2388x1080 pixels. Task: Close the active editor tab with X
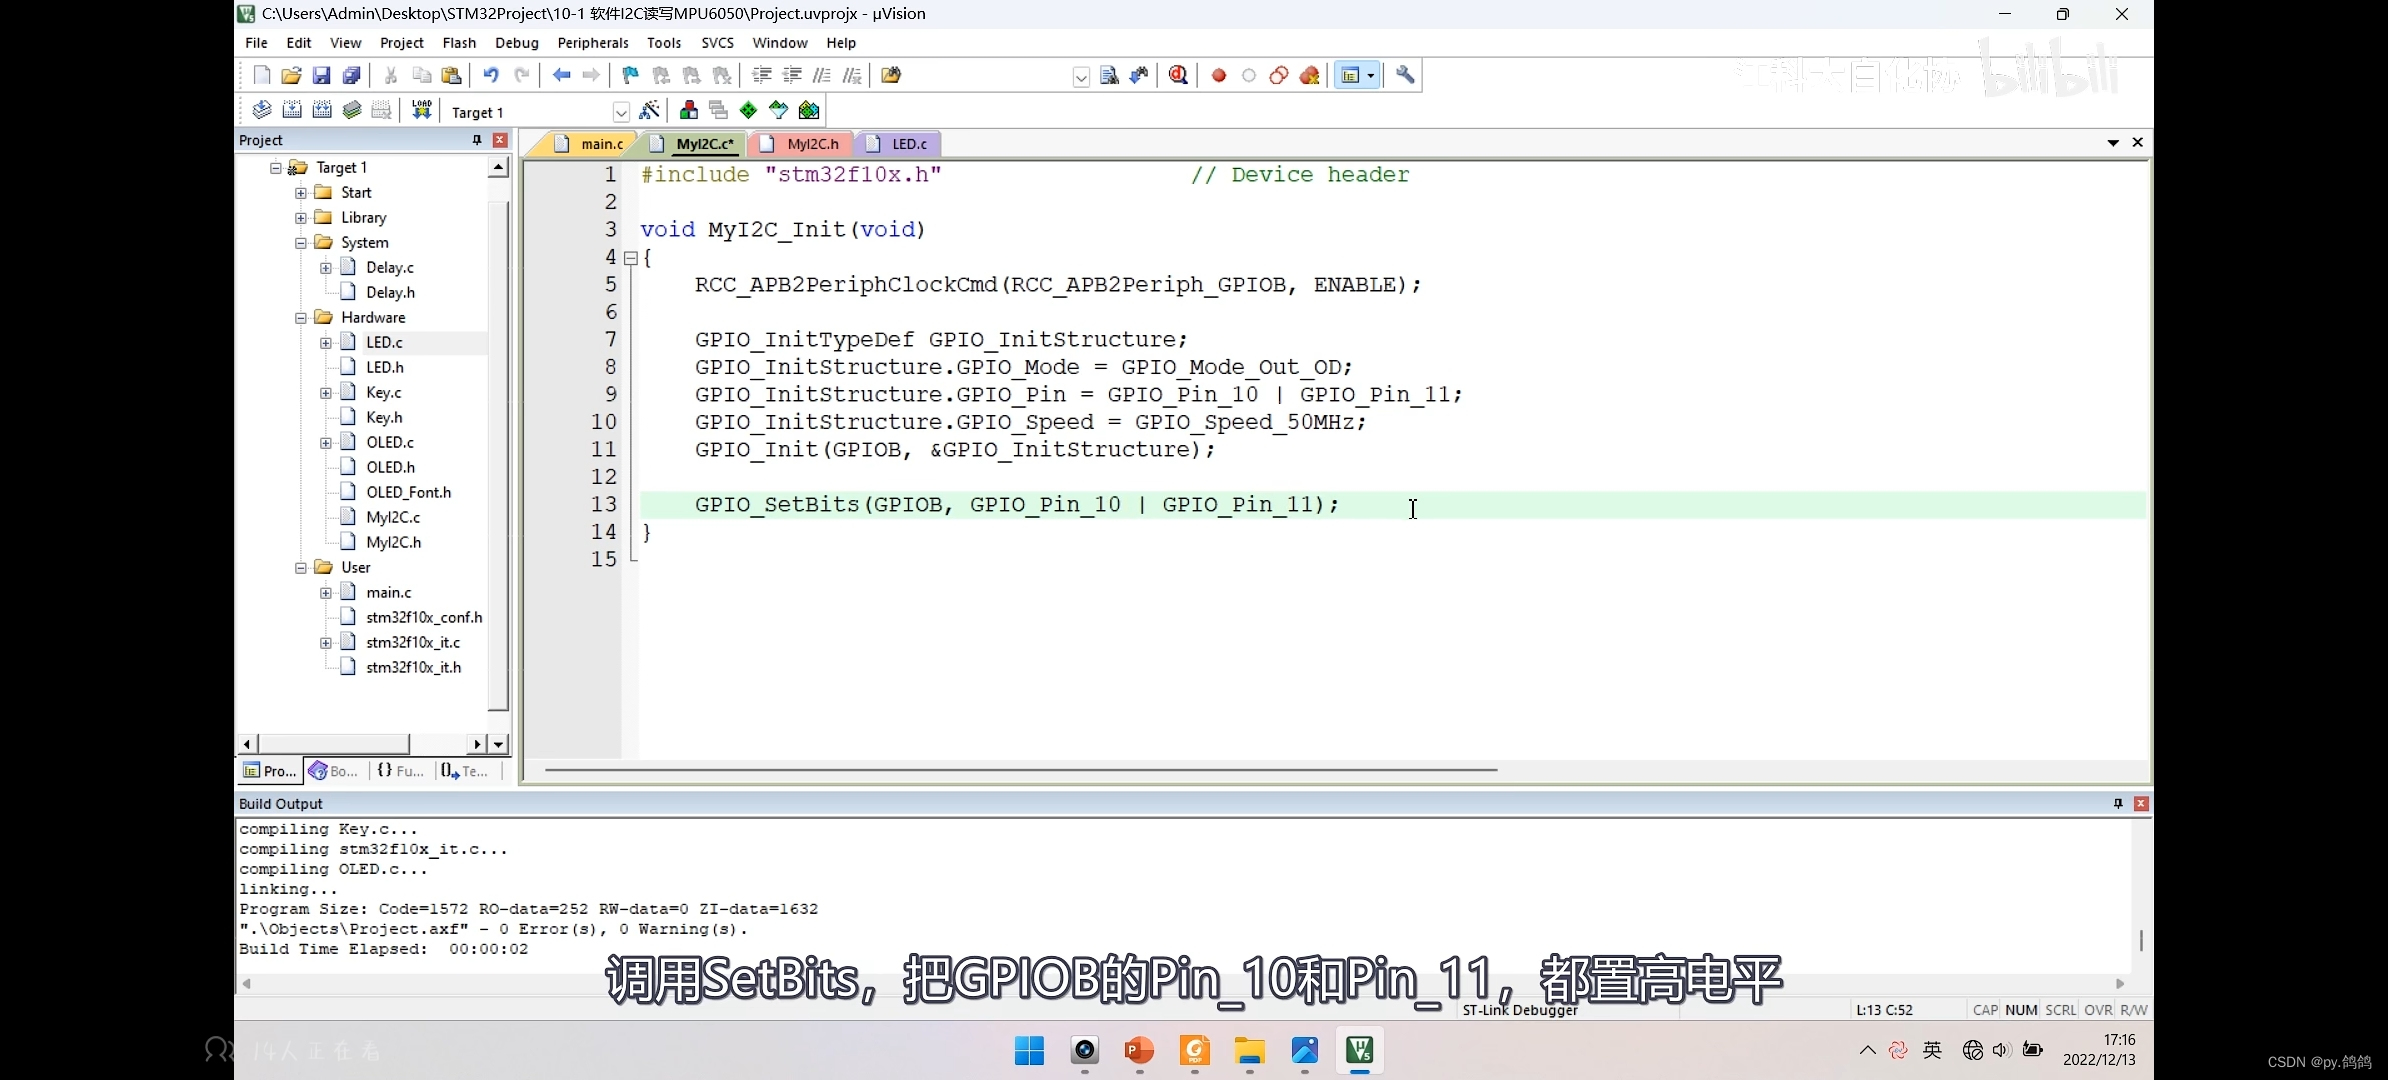2138,142
